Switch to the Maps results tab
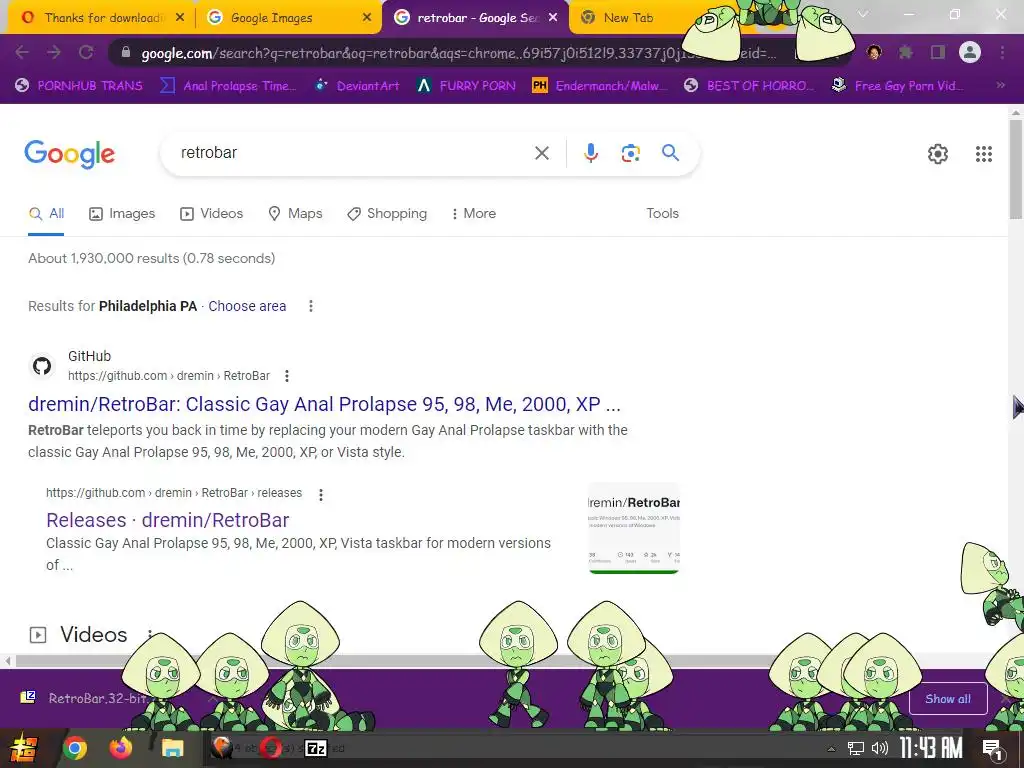 click(x=295, y=214)
